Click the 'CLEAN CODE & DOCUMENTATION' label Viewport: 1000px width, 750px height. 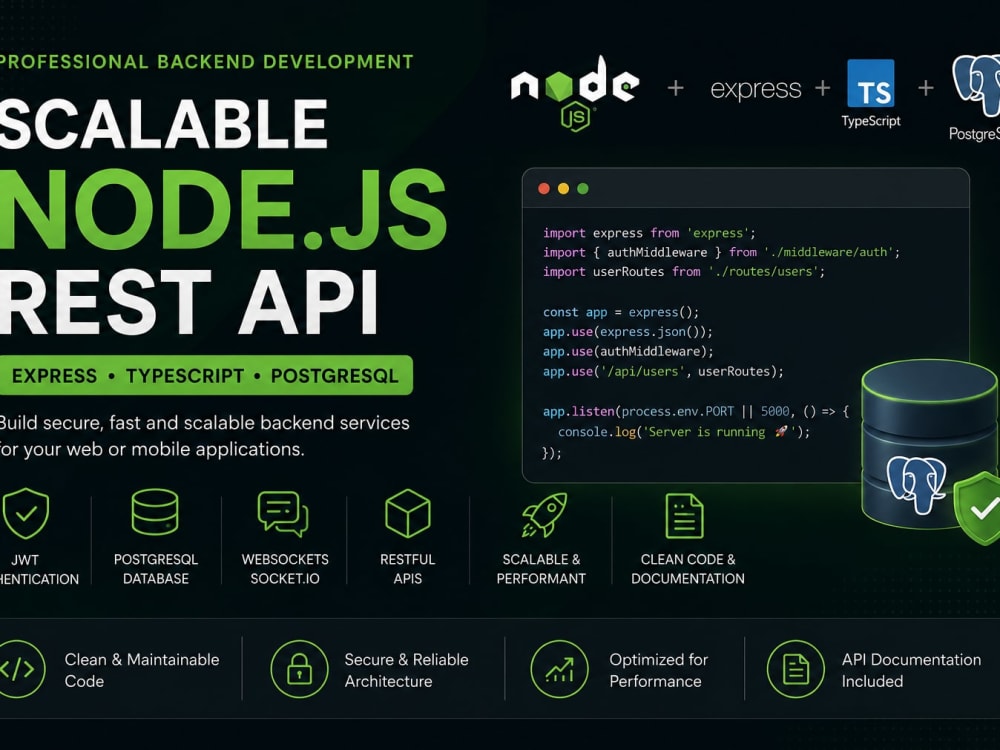click(x=688, y=569)
